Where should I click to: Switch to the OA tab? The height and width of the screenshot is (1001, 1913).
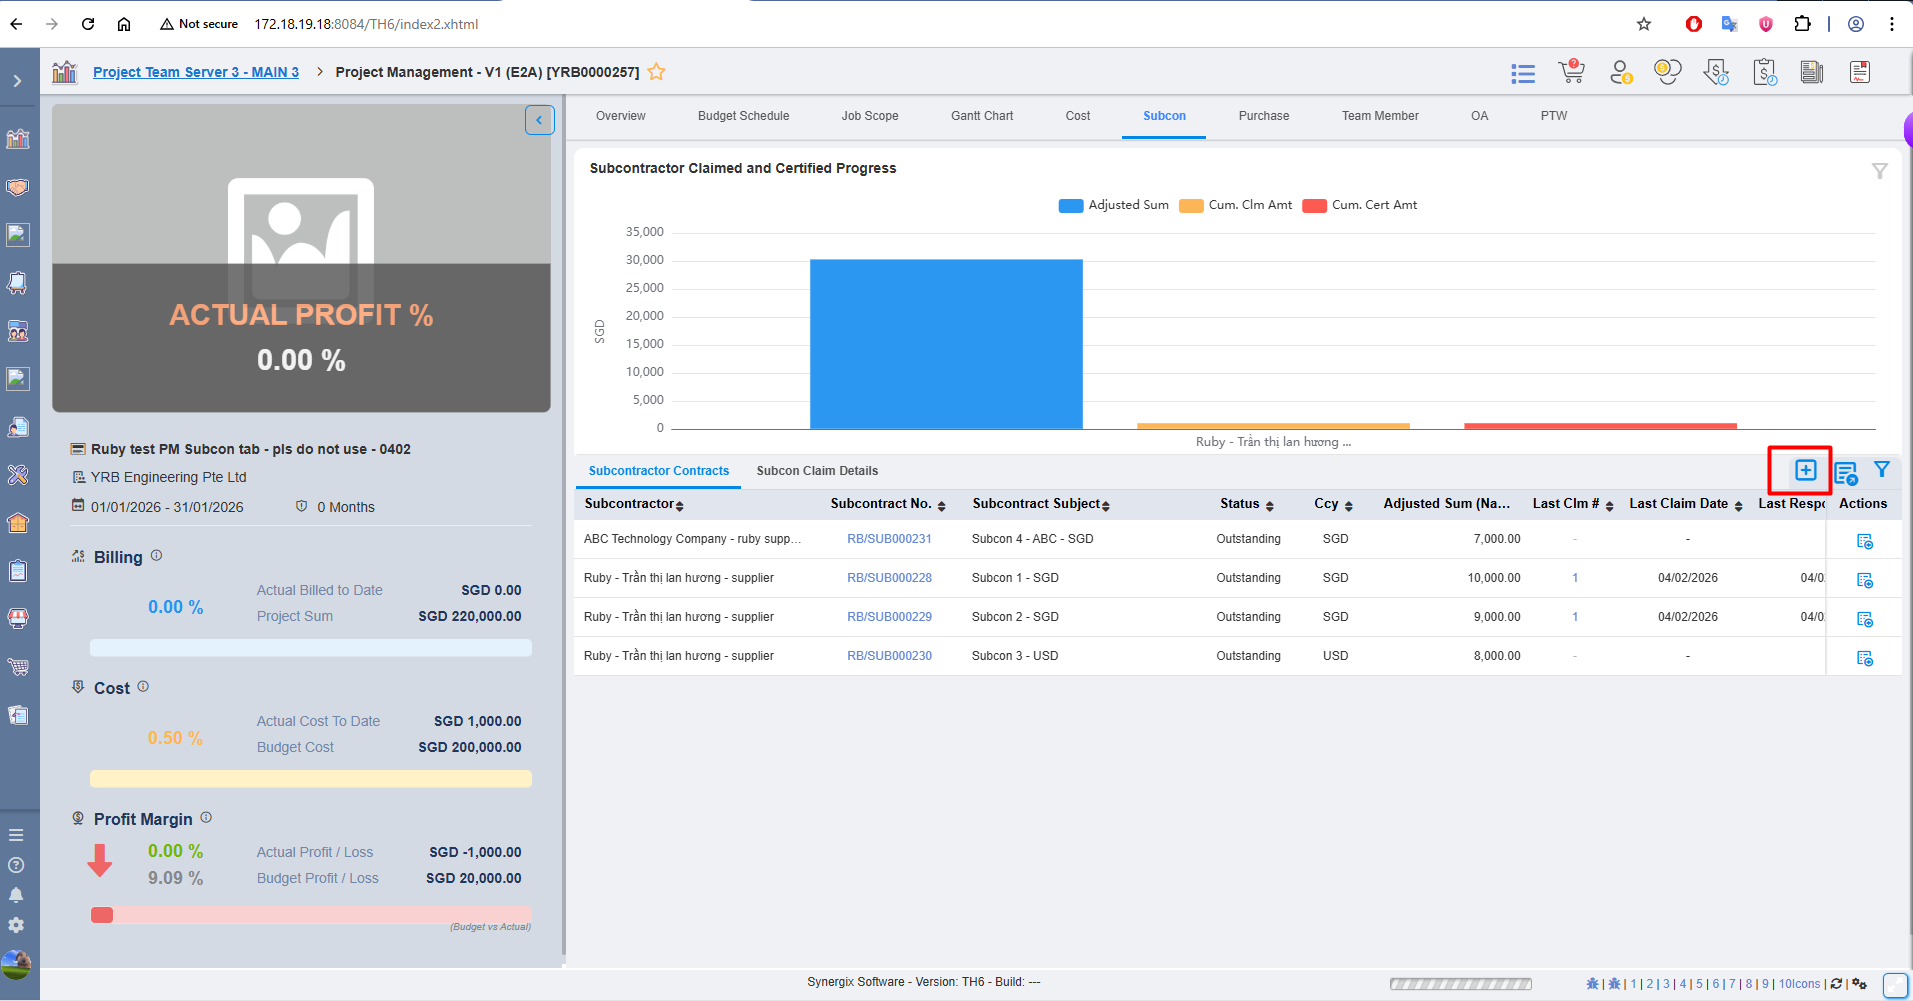click(x=1480, y=116)
